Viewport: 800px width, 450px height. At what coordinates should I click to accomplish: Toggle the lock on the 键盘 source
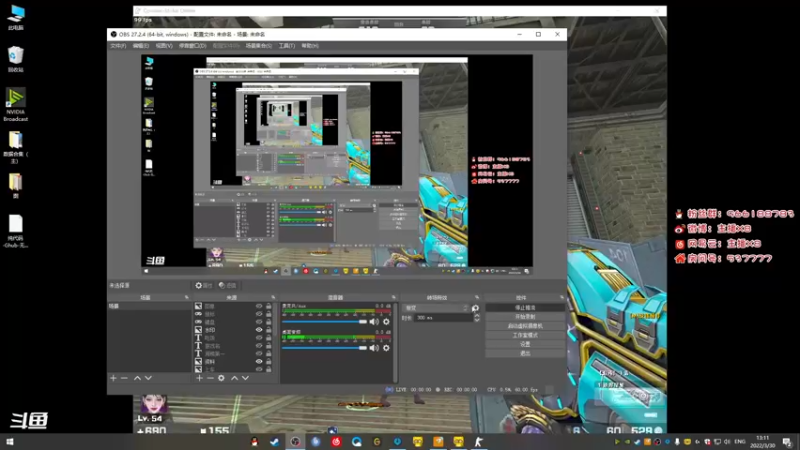pos(269,322)
